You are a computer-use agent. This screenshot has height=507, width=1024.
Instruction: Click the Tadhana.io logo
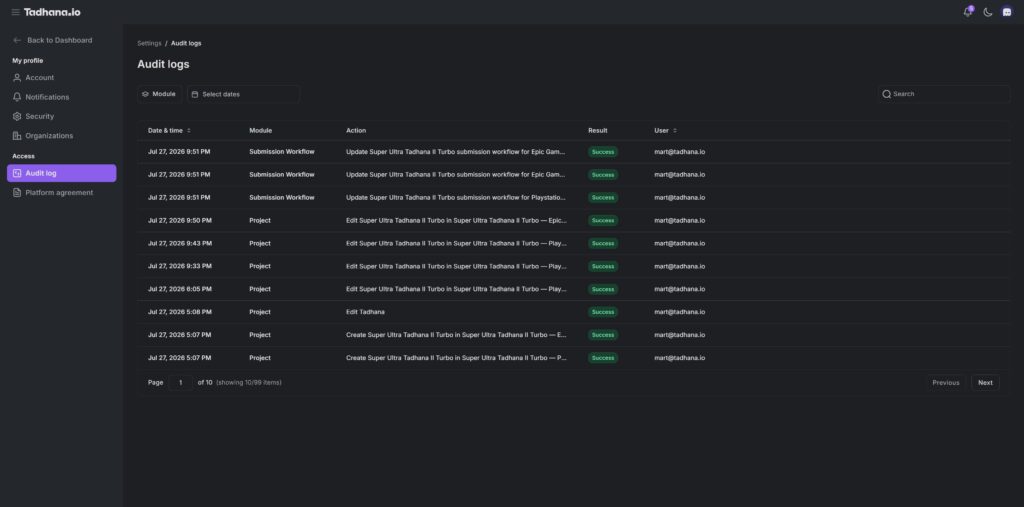52,12
